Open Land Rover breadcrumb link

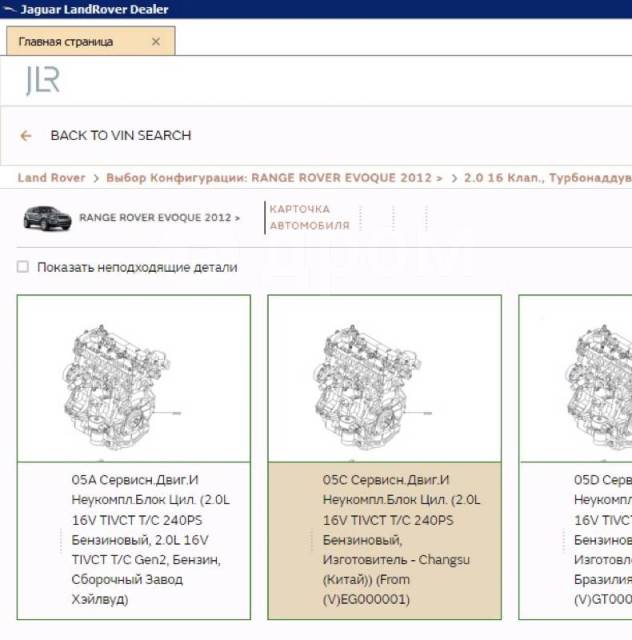(51, 178)
